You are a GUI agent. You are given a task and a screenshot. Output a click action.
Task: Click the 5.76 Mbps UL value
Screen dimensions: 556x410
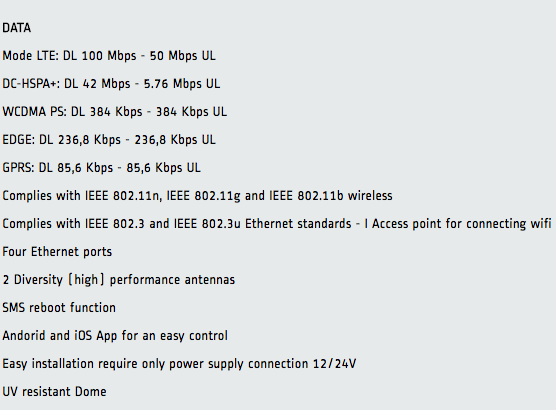pyautogui.click(x=182, y=84)
